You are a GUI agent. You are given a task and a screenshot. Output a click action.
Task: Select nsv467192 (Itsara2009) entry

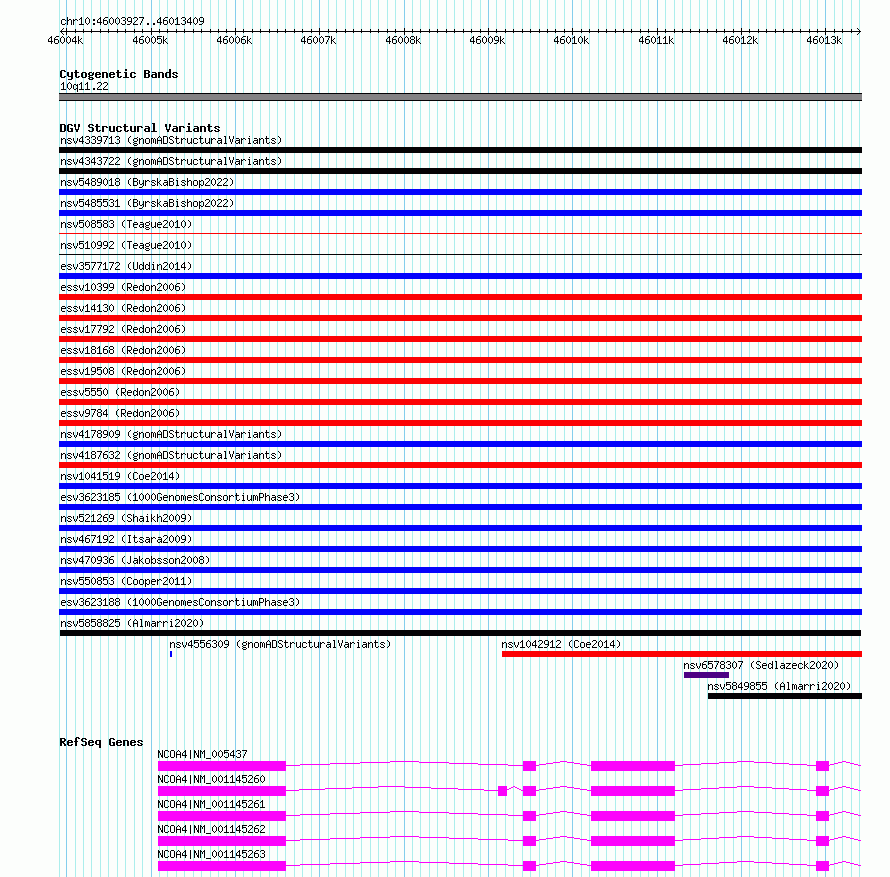pos(126,539)
